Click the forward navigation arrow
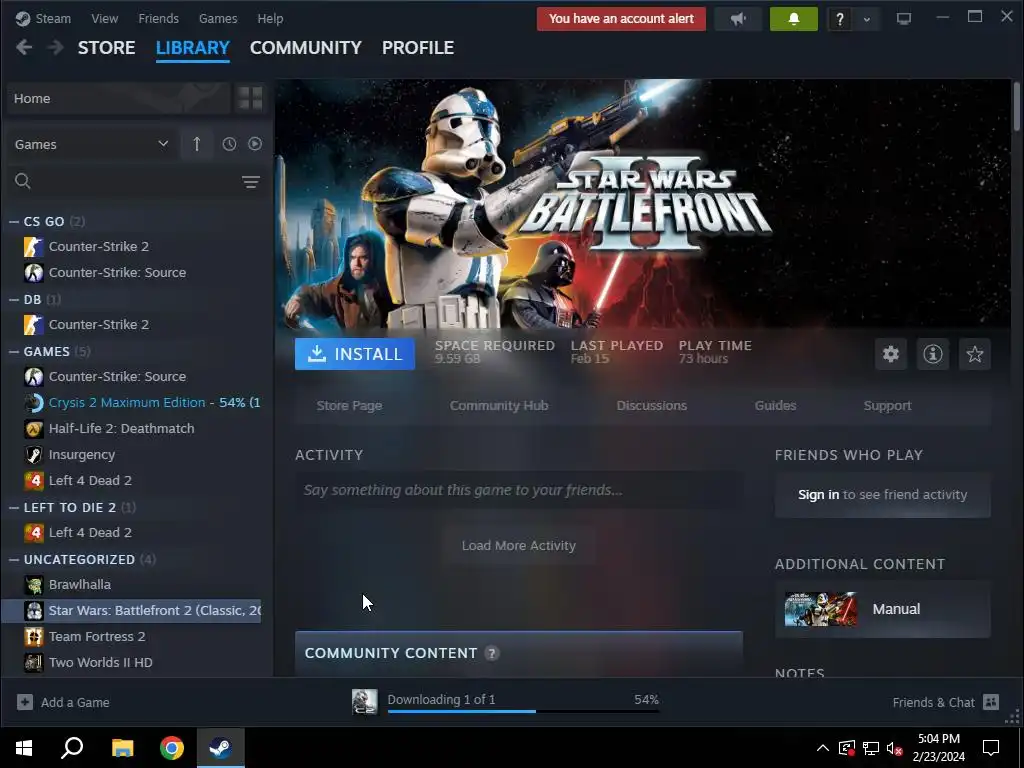Image resolution: width=1024 pixels, height=768 pixels. pyautogui.click(x=56, y=48)
